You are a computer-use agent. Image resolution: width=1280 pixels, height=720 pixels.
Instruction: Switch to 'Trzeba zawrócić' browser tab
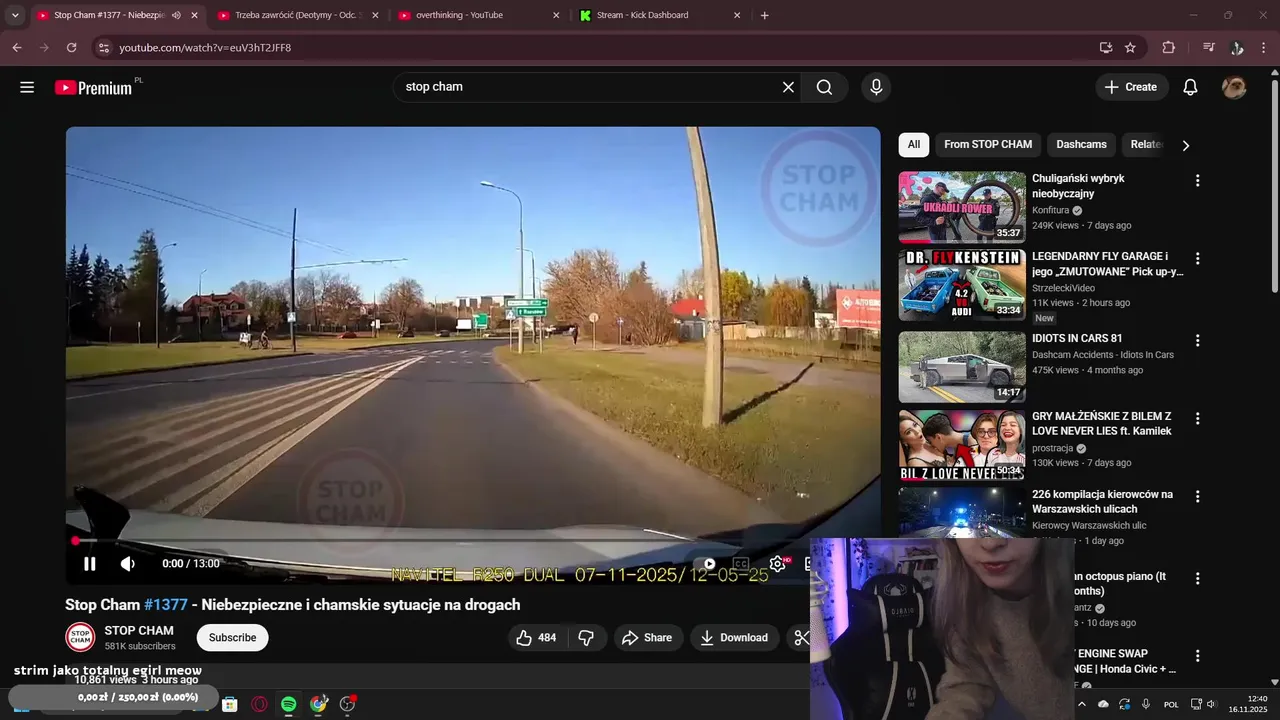tap(297, 15)
